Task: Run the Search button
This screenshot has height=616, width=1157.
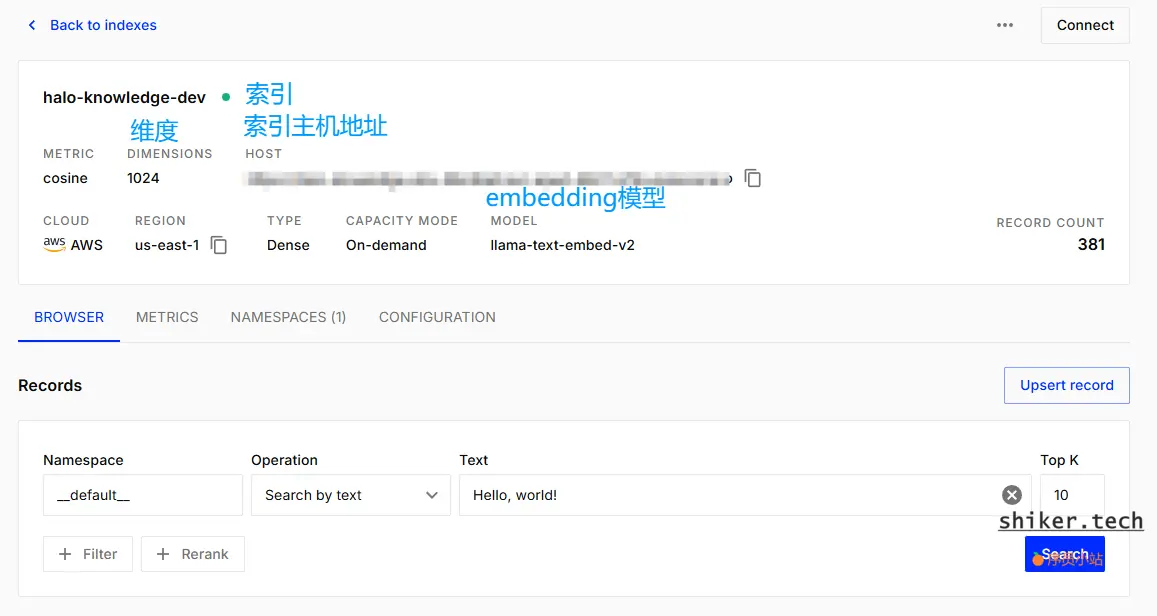Action: [1065, 554]
